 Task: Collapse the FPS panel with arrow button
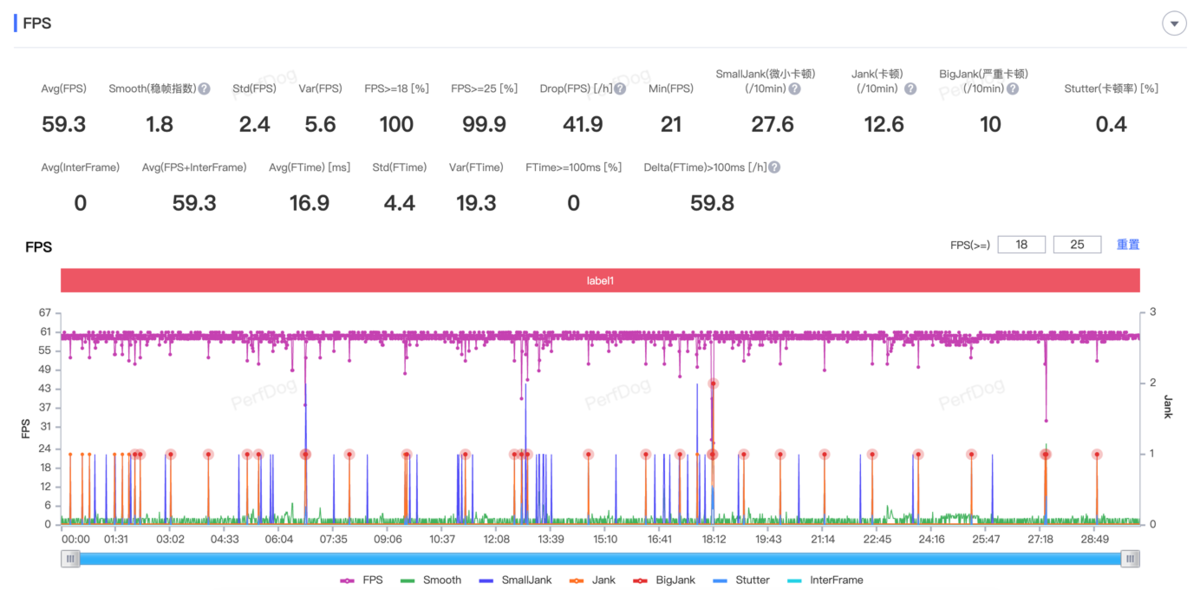coord(1173,24)
